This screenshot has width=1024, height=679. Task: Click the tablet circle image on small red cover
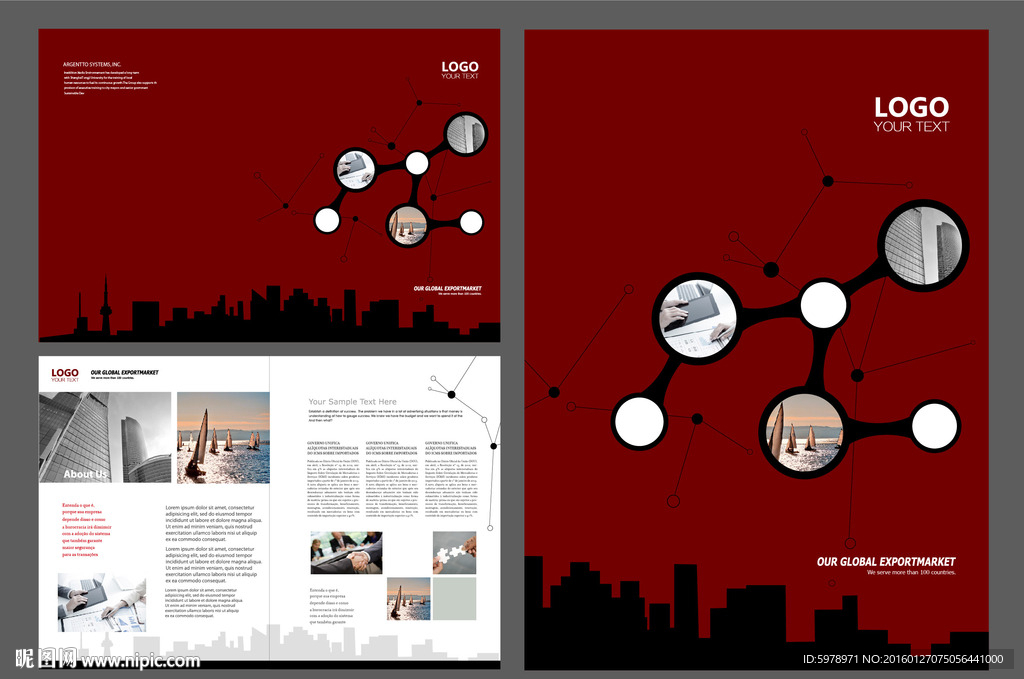click(355, 170)
